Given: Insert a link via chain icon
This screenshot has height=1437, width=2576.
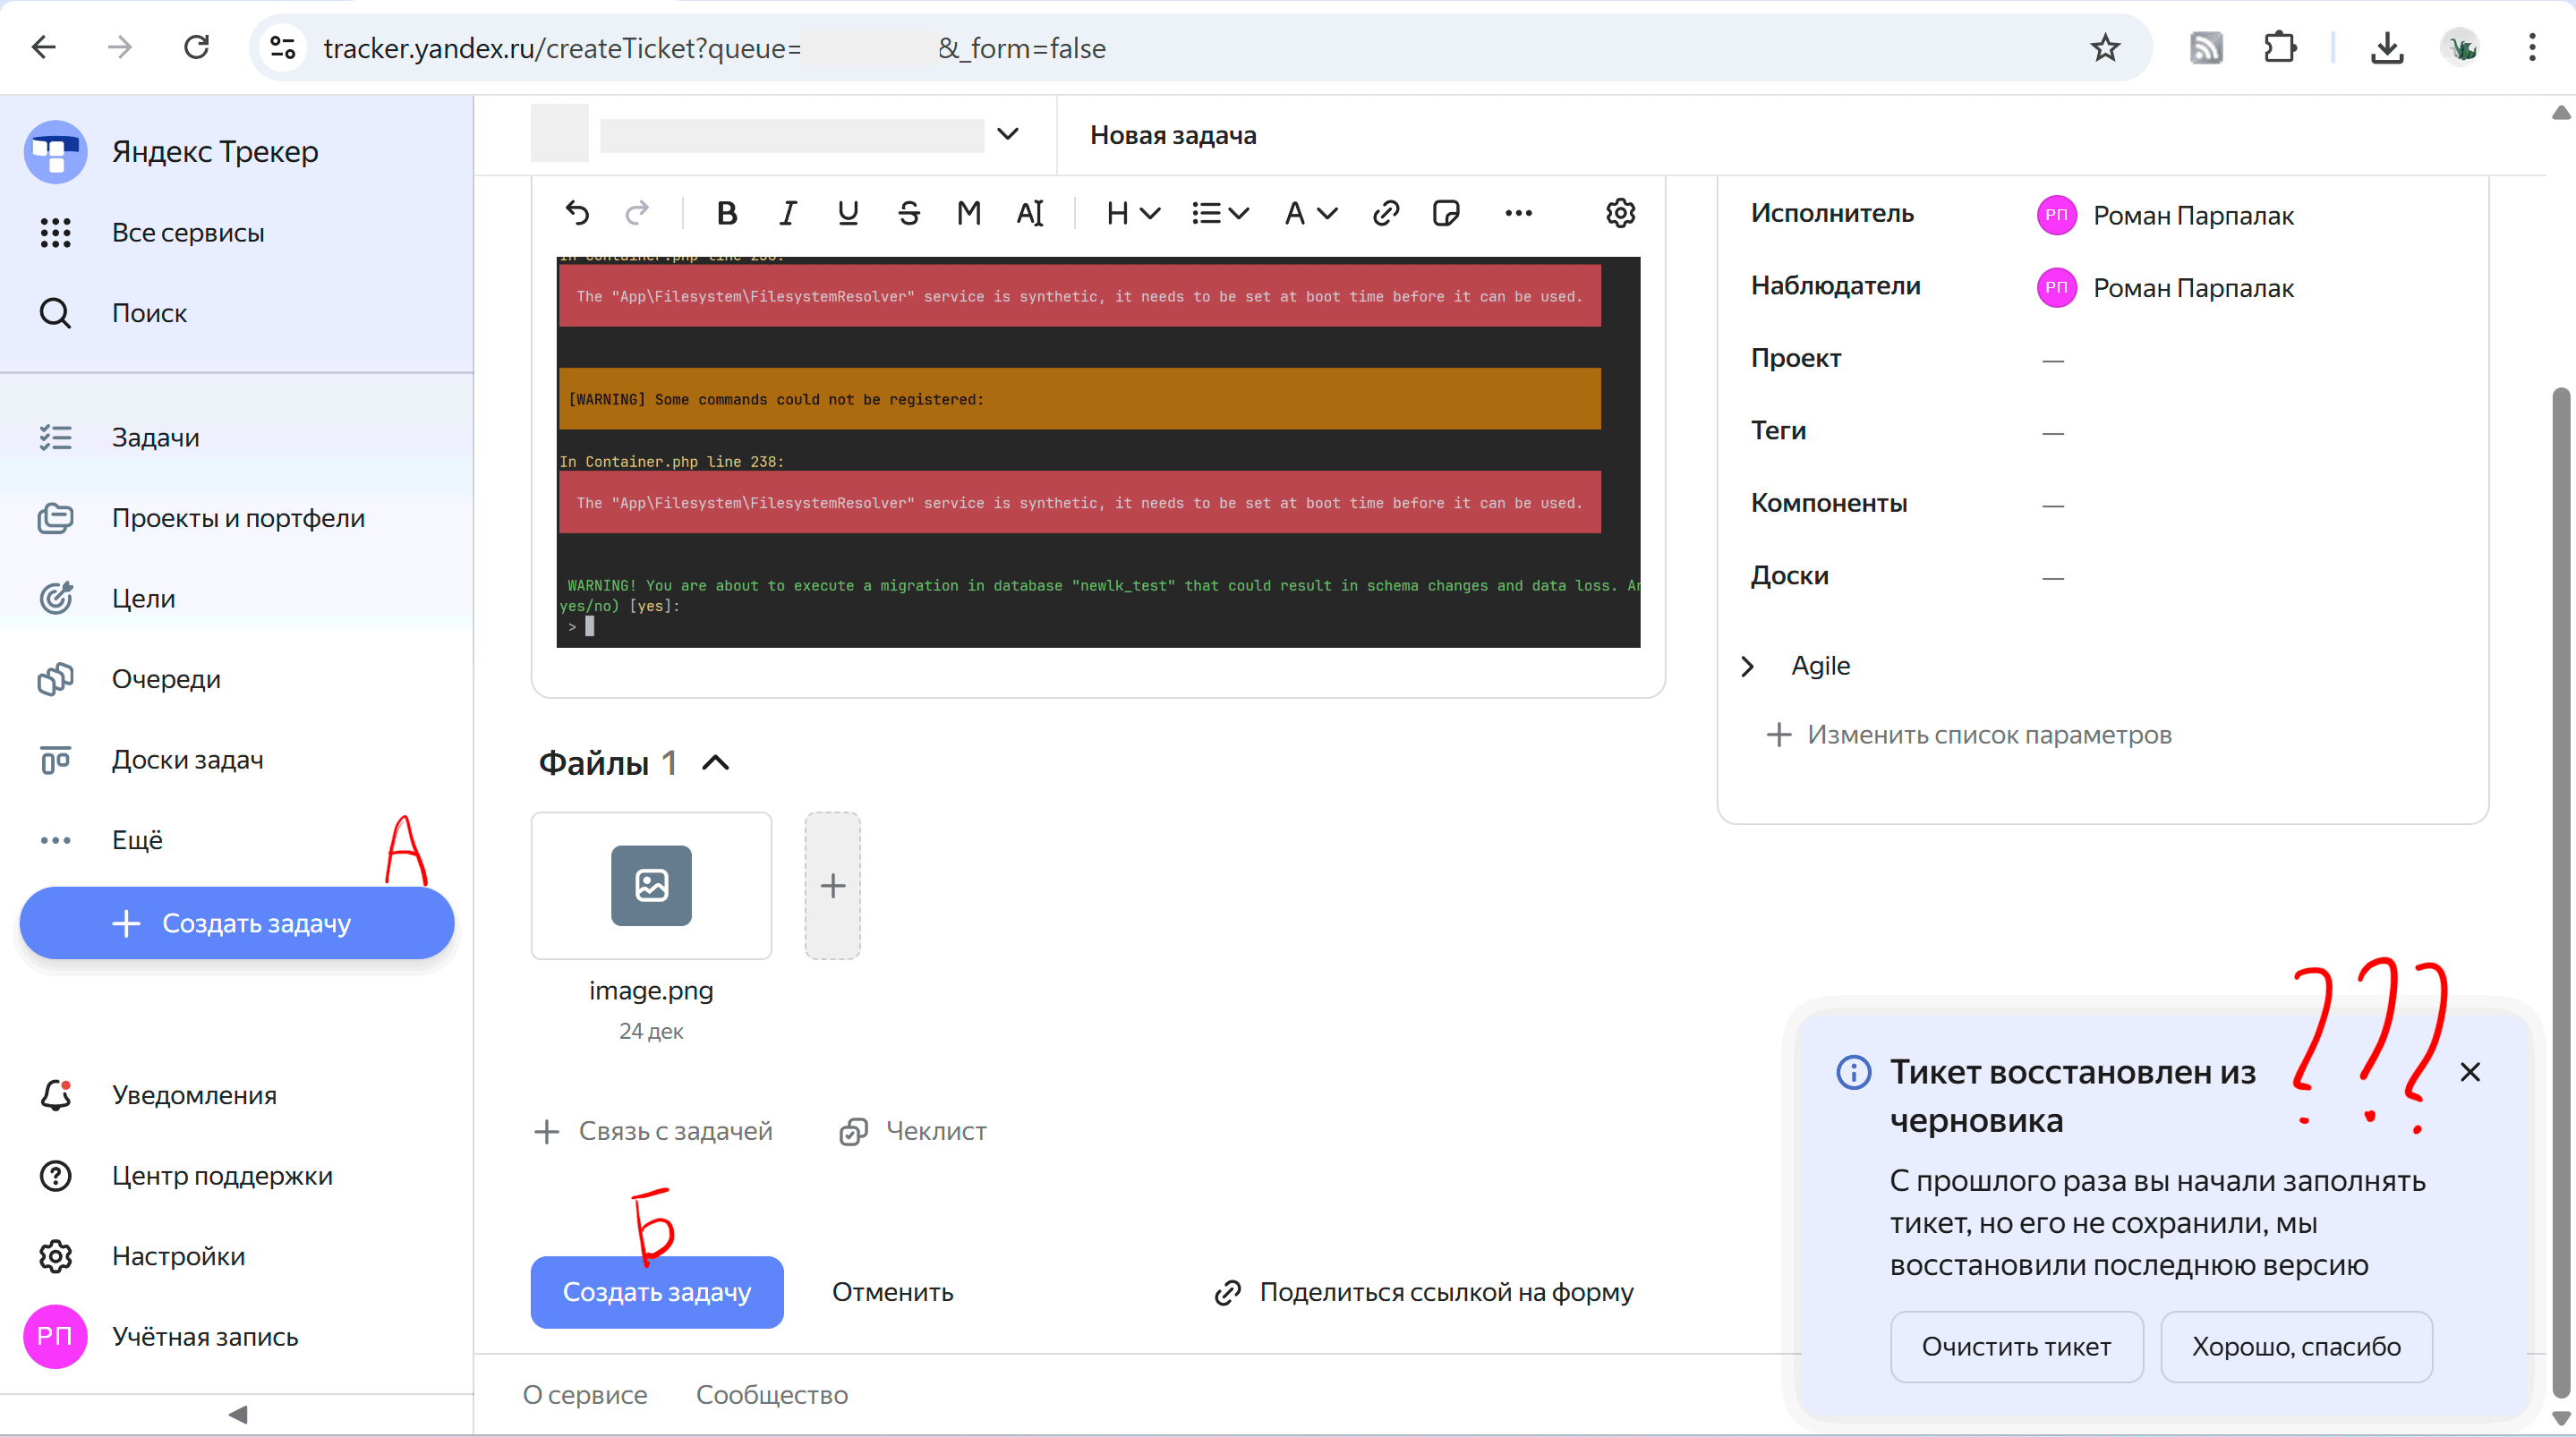Looking at the screenshot, I should 1385,213.
